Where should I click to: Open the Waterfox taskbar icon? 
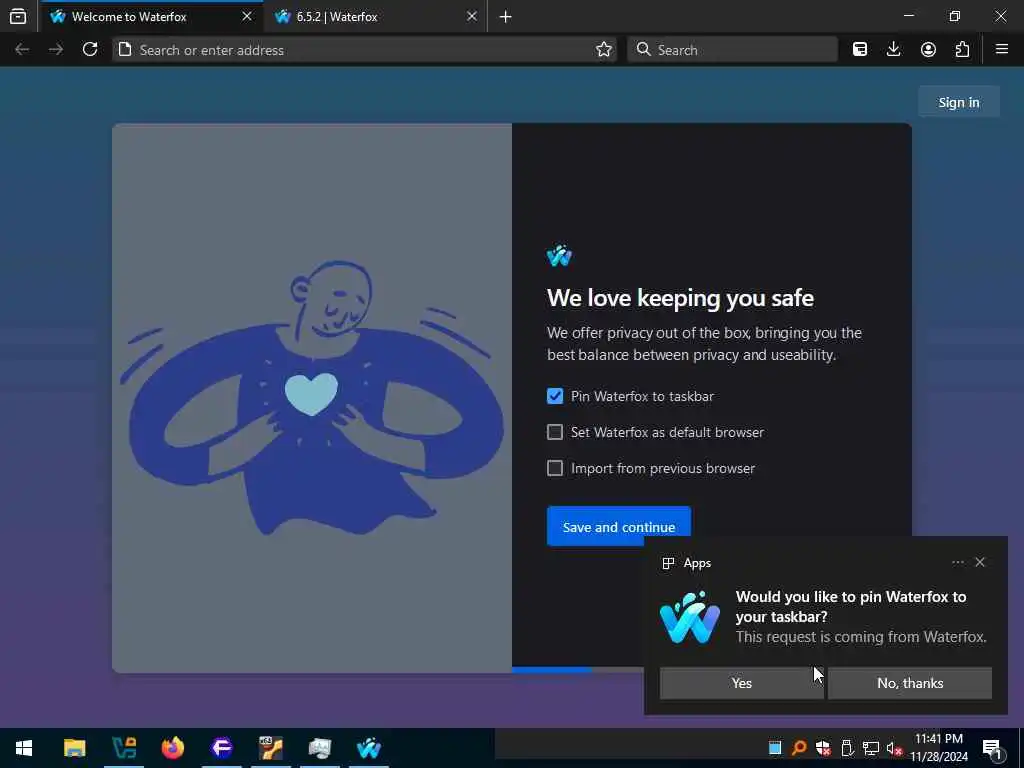point(369,748)
